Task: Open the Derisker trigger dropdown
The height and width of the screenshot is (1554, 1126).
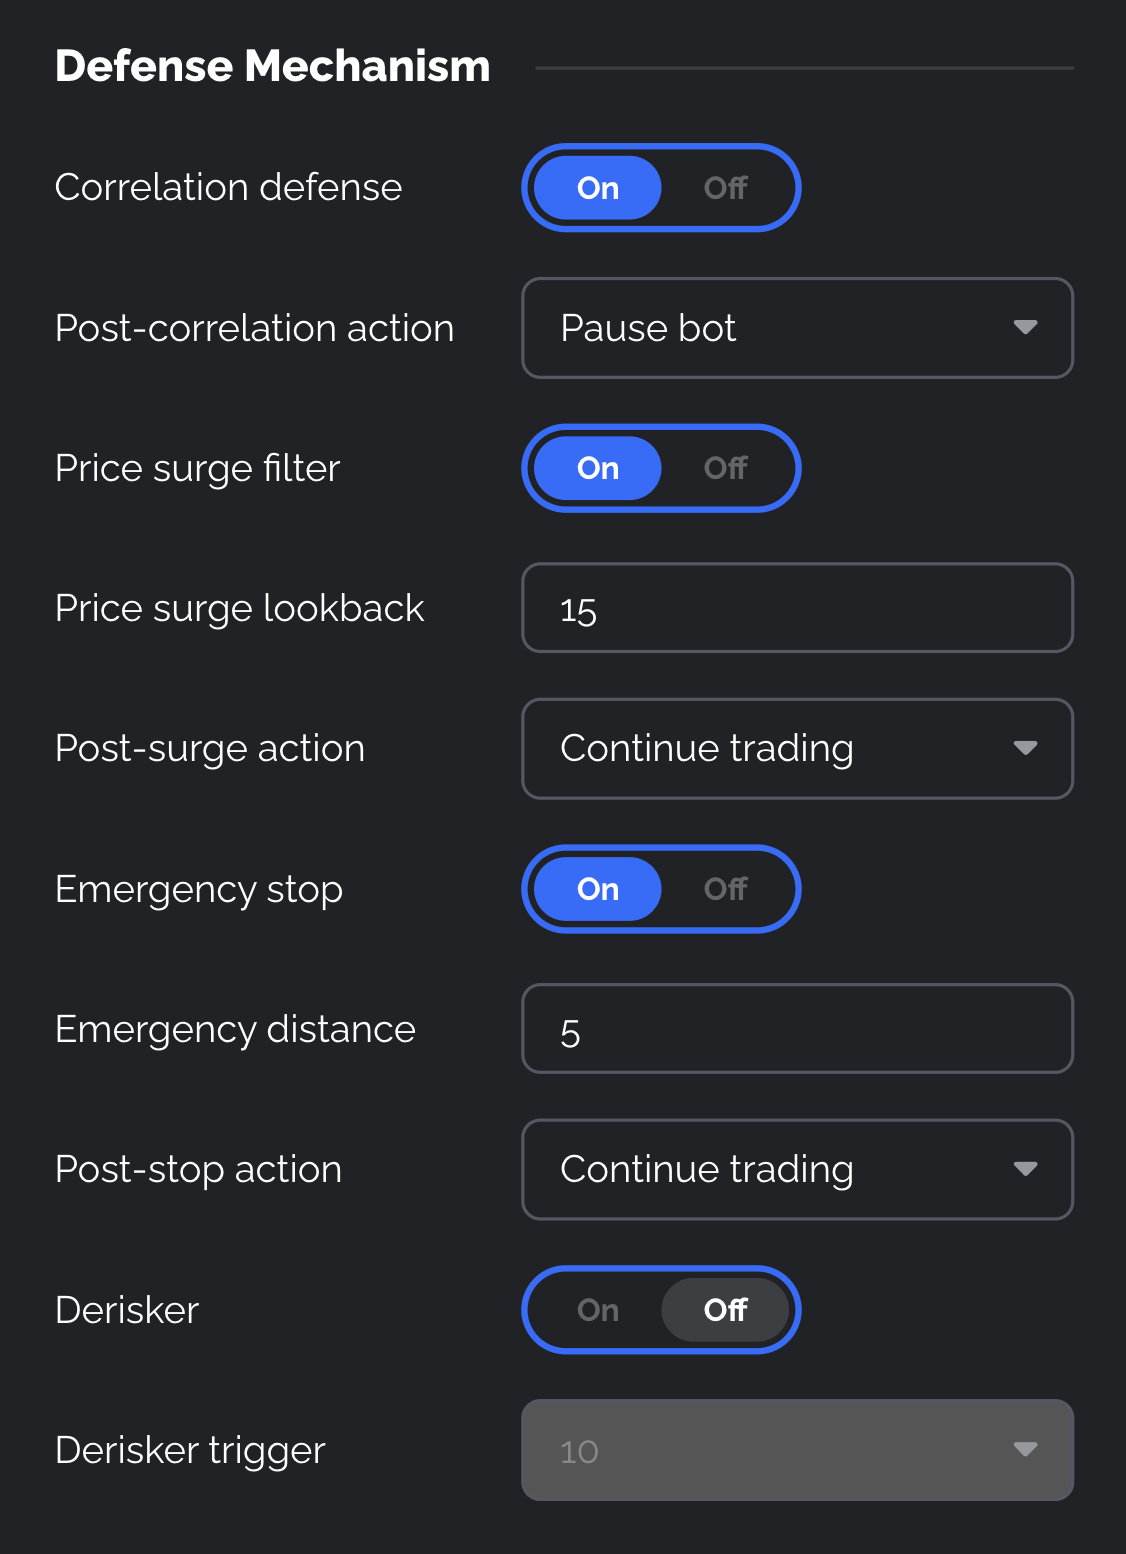Action: pyautogui.click(x=796, y=1450)
